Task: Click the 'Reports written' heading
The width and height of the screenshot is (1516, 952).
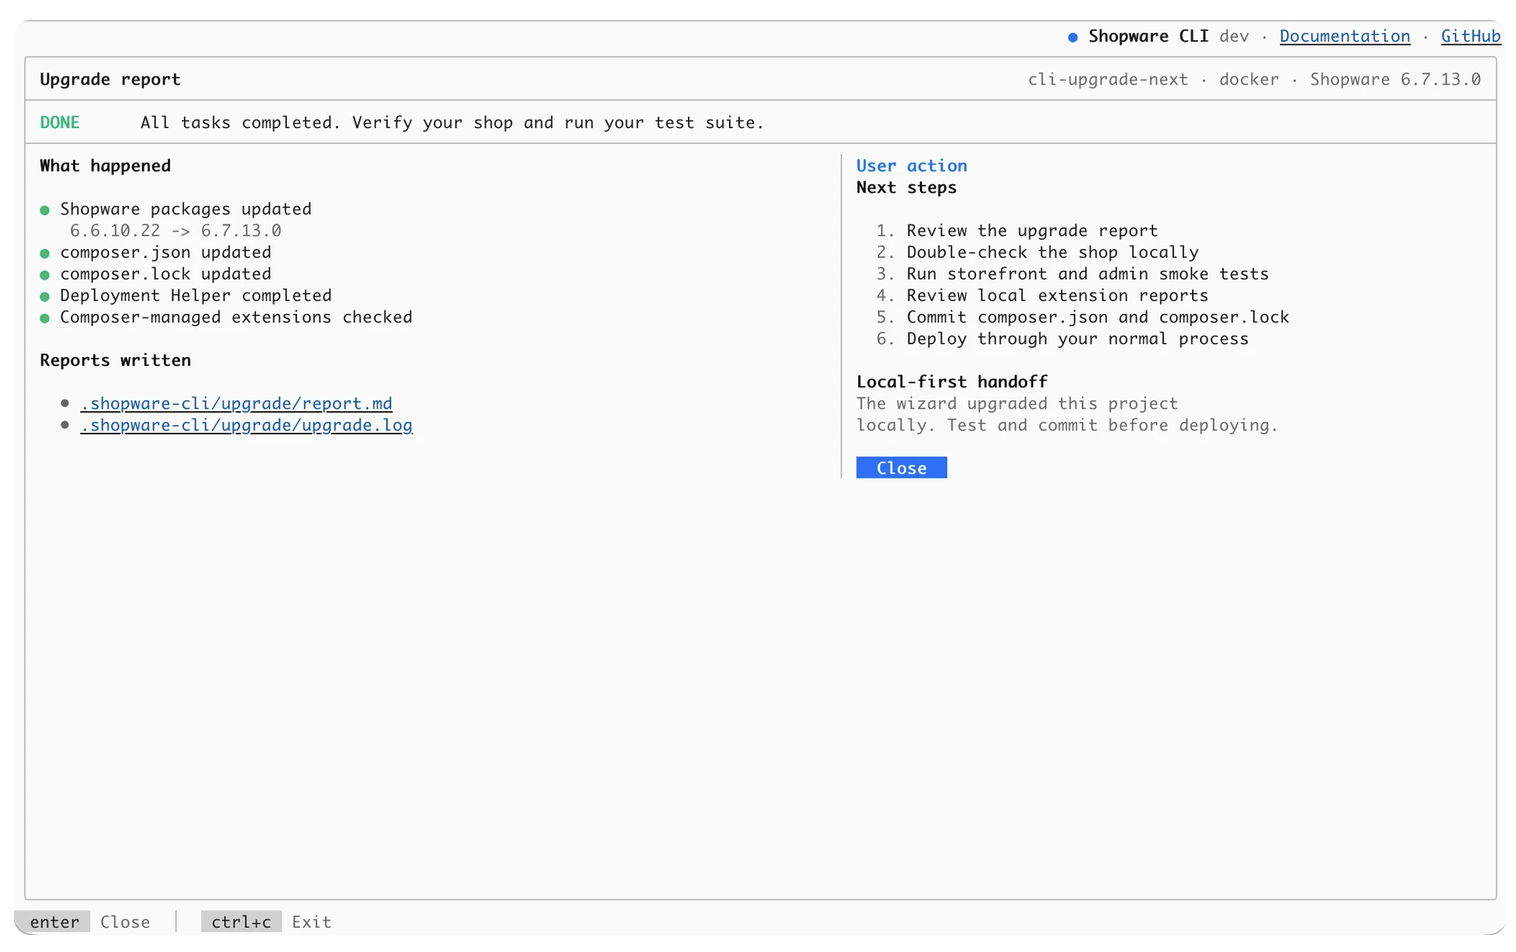Action: (x=115, y=360)
